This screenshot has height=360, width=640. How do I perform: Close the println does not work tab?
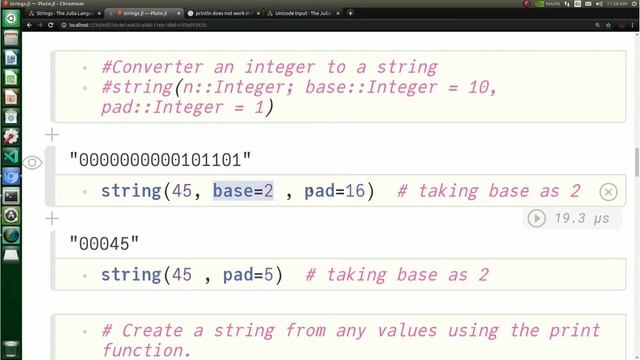coord(258,13)
